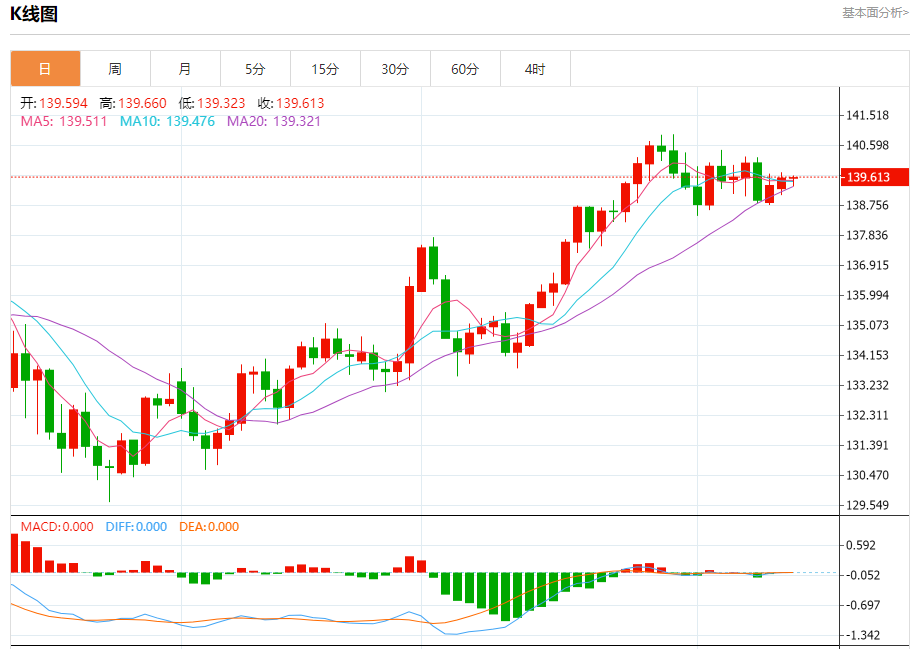
Task: Click the 收: 139.613 close value
Action: point(291,103)
